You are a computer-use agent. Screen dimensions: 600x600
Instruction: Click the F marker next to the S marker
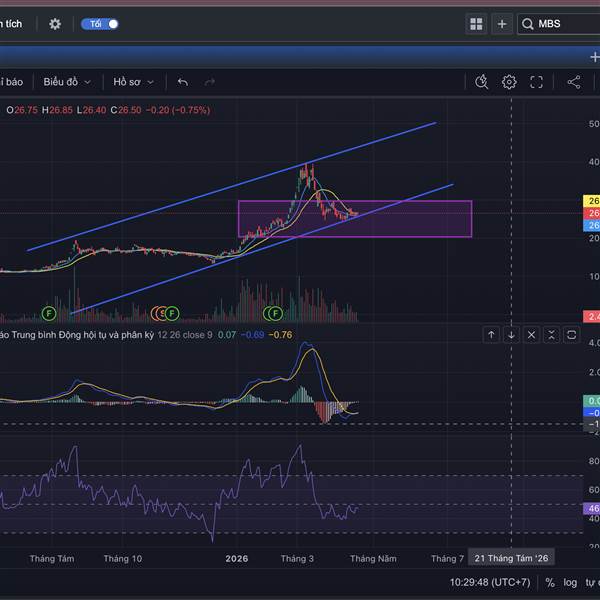[x=172, y=314]
